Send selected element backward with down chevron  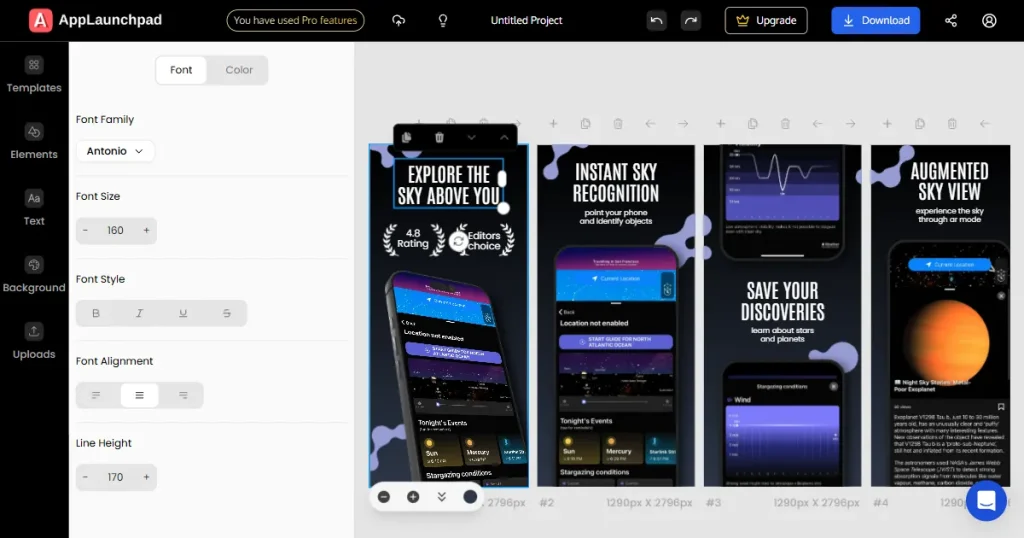pos(472,137)
